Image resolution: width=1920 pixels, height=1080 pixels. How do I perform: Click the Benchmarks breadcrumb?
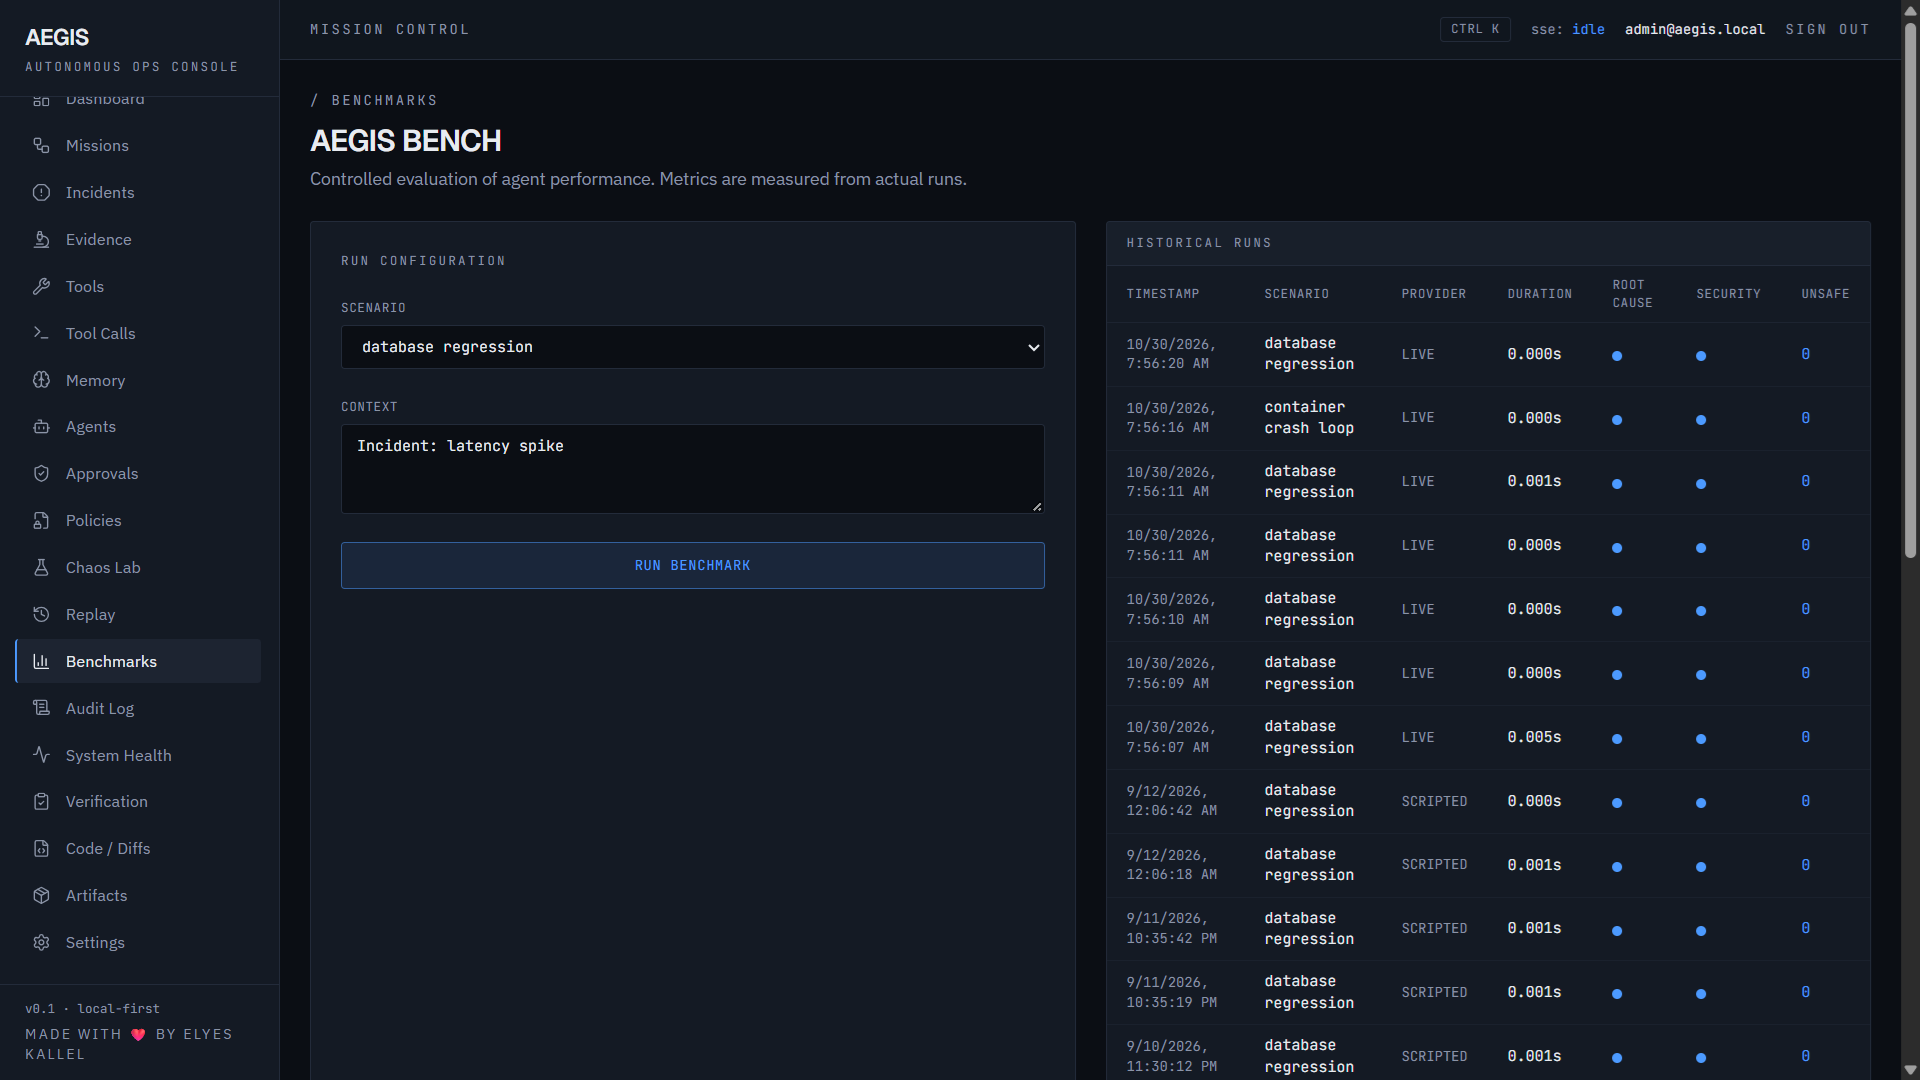tap(384, 101)
